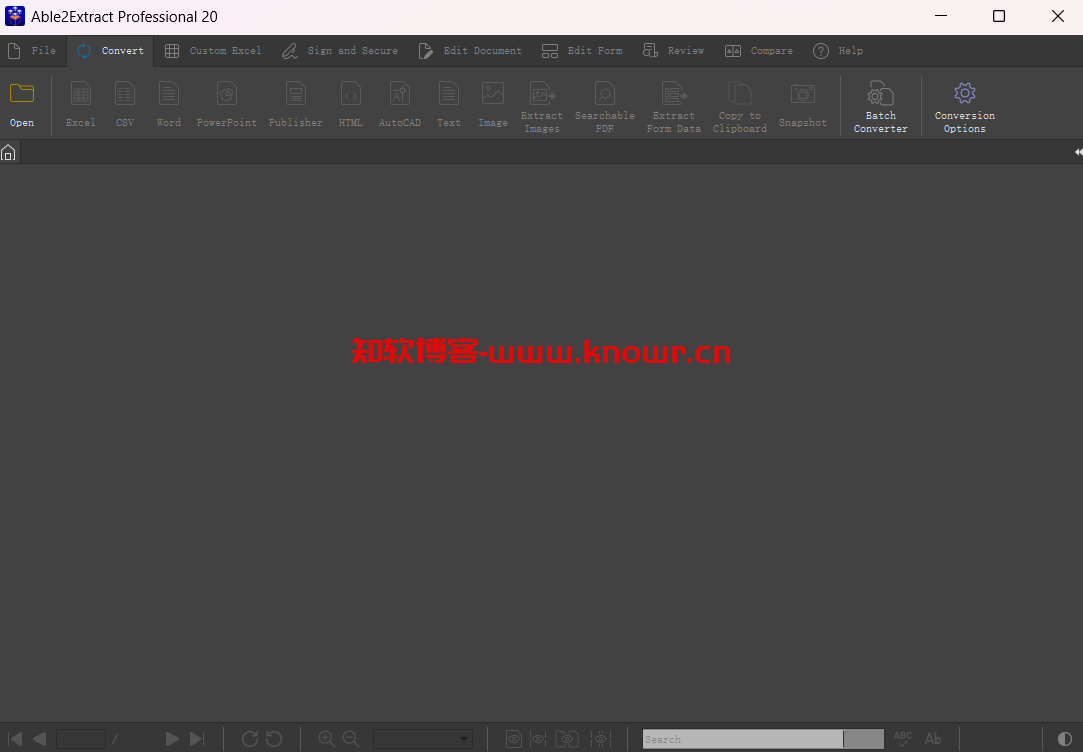Open the Sign and Secure tab

pyautogui.click(x=340, y=51)
